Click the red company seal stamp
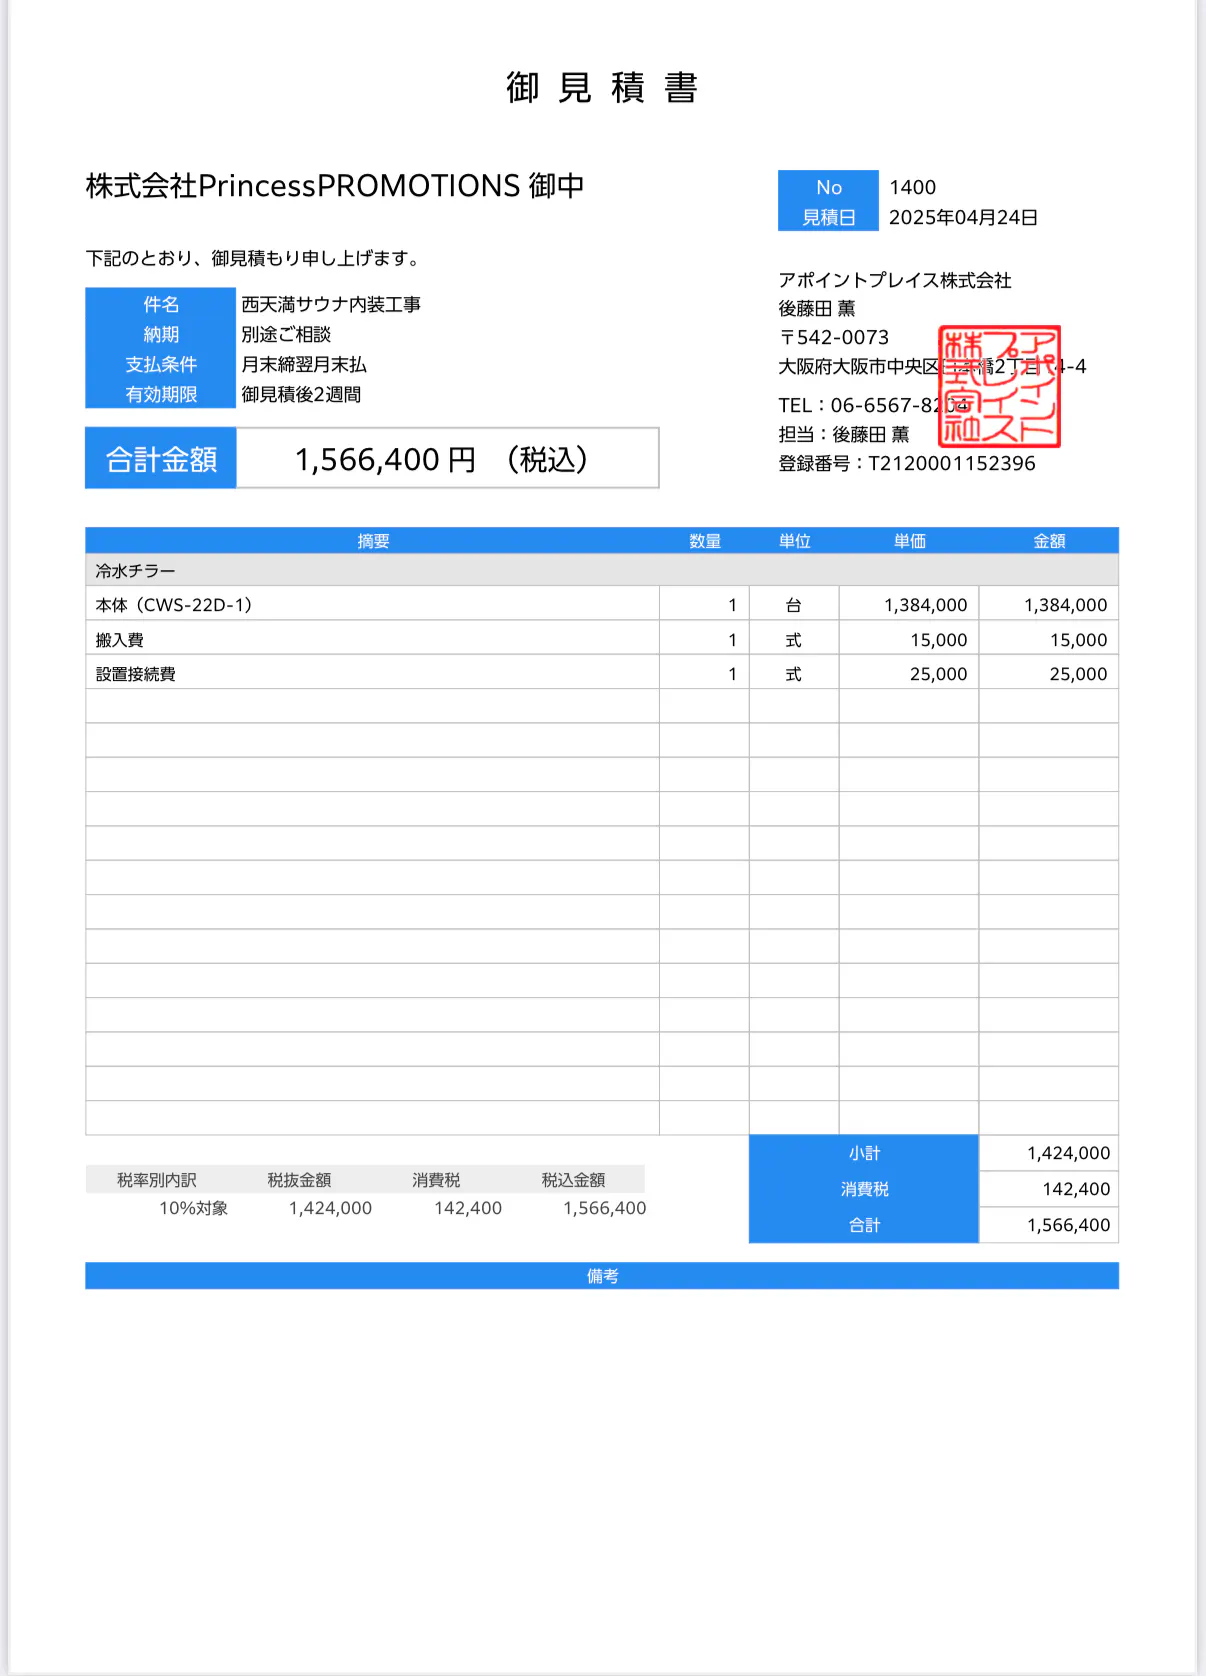Viewport: 1206px width, 1676px height. 998,386
